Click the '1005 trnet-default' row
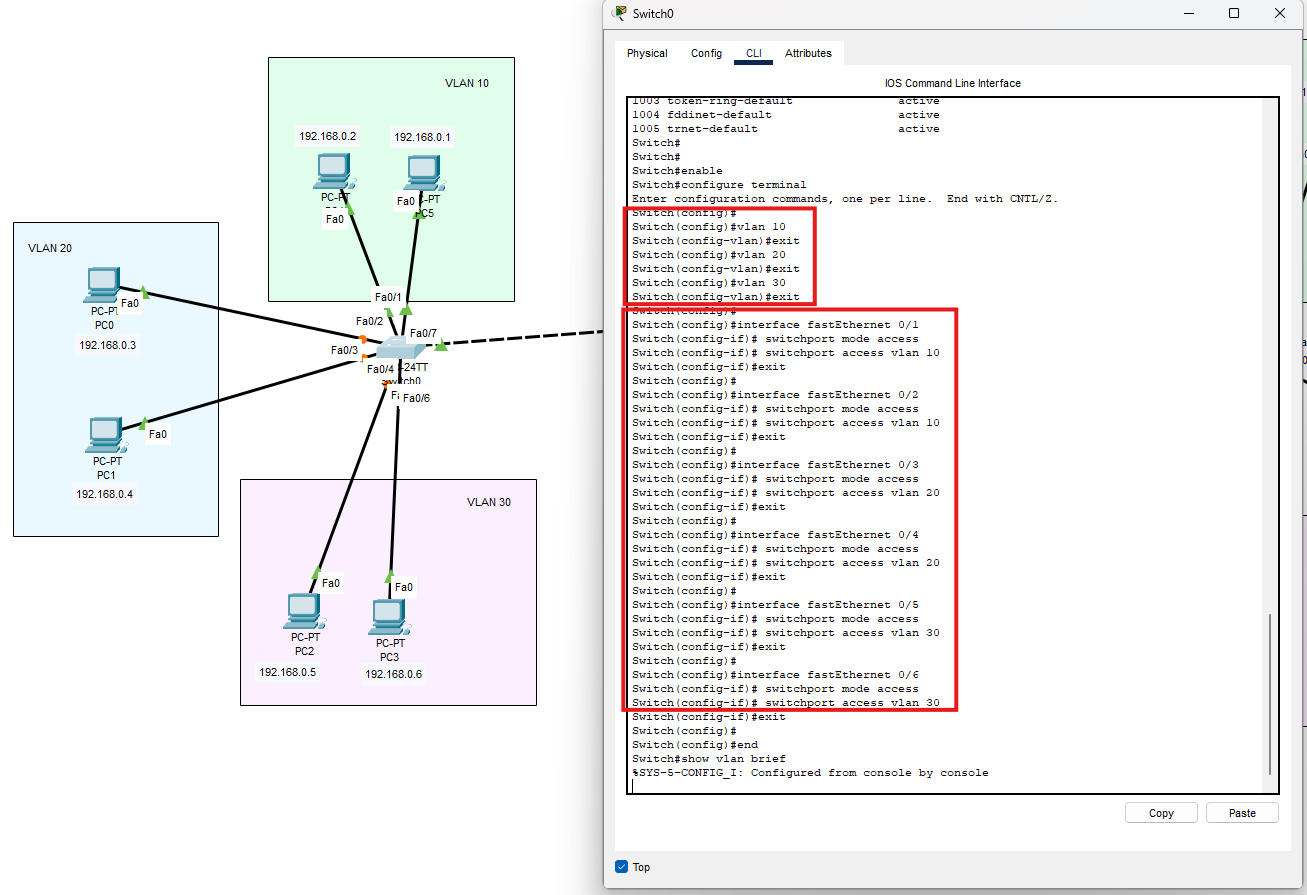 (786, 129)
